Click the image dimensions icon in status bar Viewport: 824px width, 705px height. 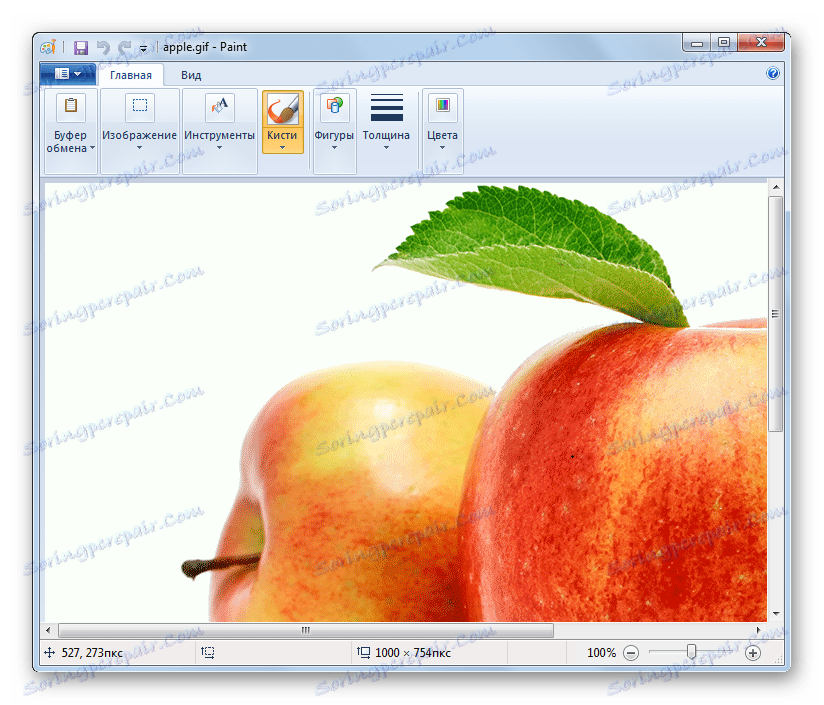click(x=364, y=652)
